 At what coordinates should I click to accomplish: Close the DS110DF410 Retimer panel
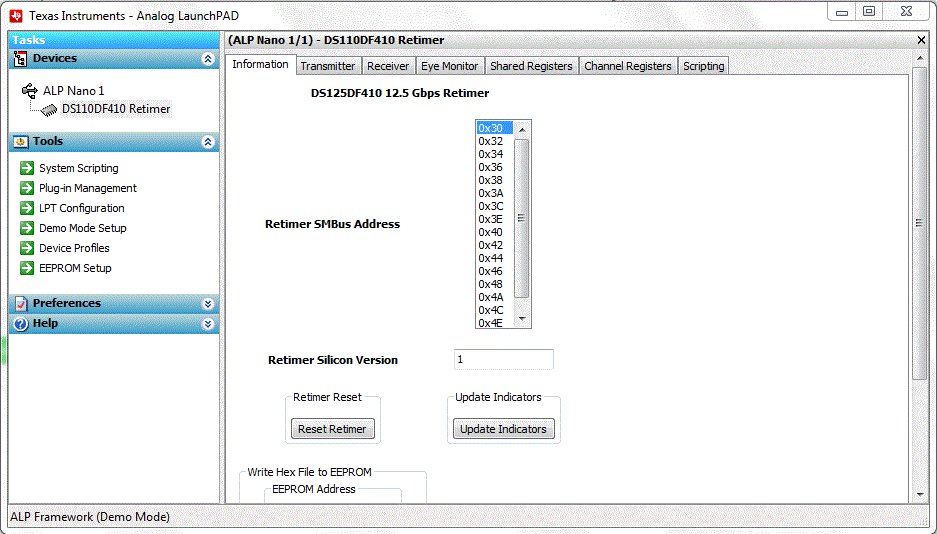(921, 40)
